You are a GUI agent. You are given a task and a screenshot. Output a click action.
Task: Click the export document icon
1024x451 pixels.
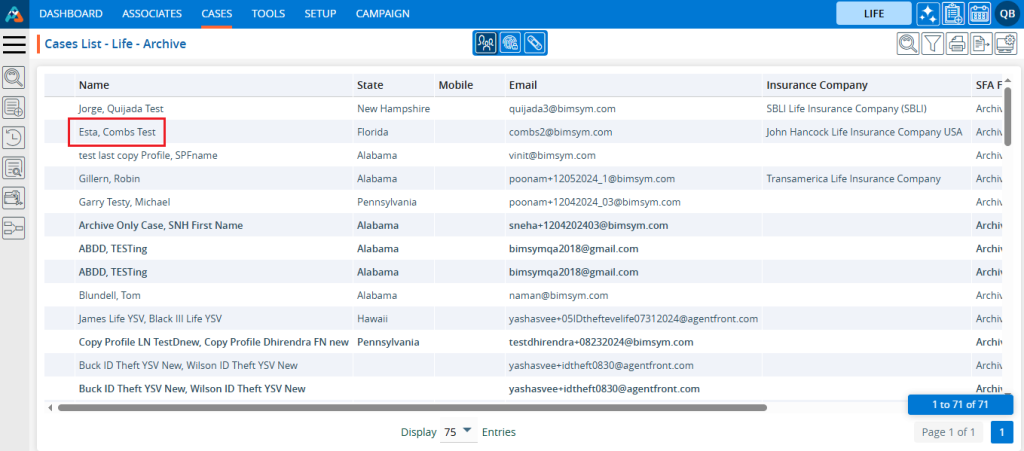coord(981,43)
